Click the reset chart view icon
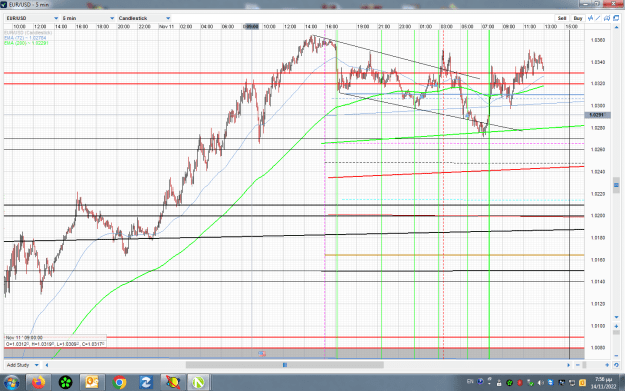 [616, 365]
